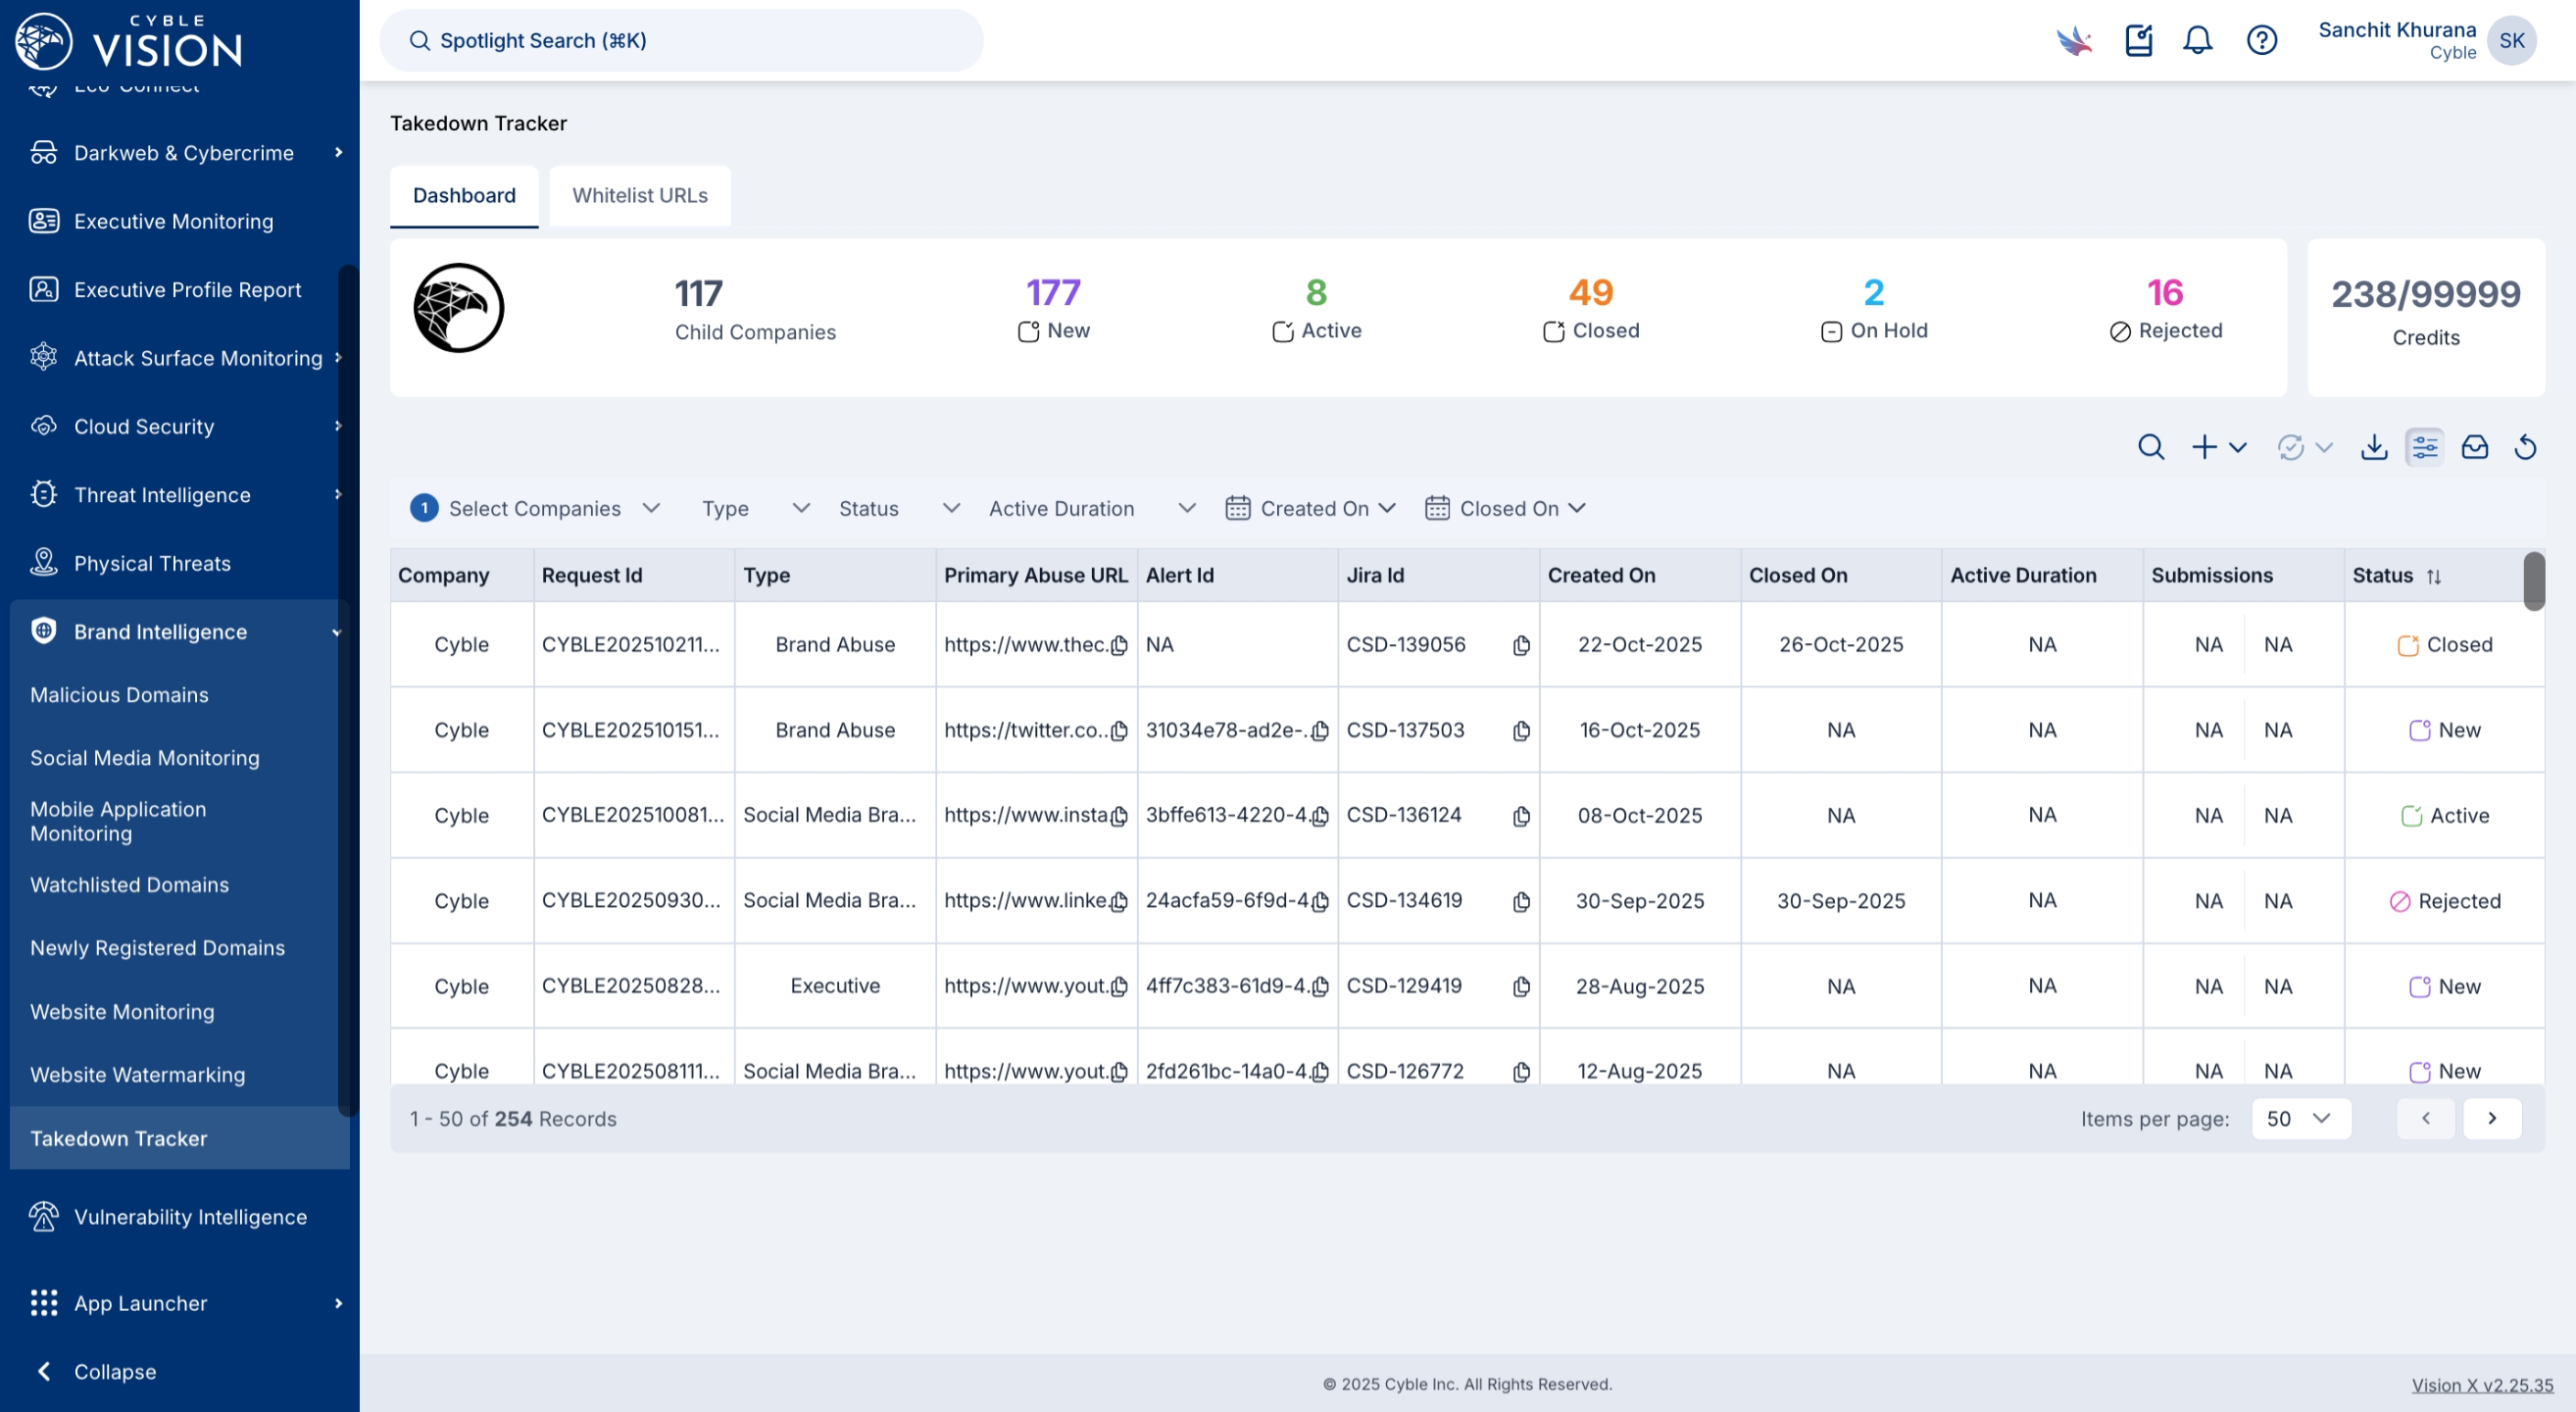The width and height of the screenshot is (2576, 1412).
Task: Open the Created On date filter
Action: (1310, 508)
